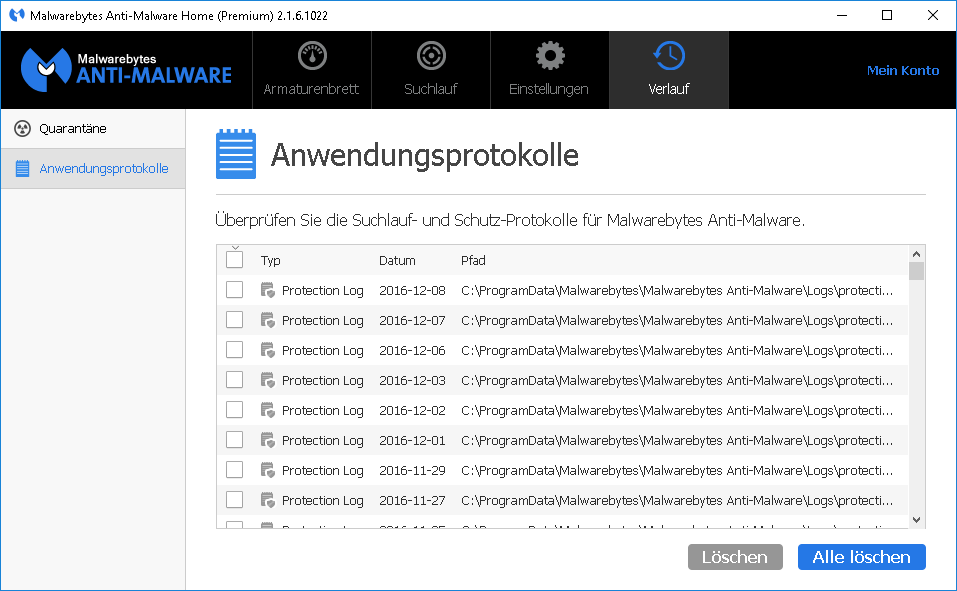The image size is (957, 591).
Task: Check the 2016-12-06 Protection Log checkbox
Action: [x=234, y=349]
